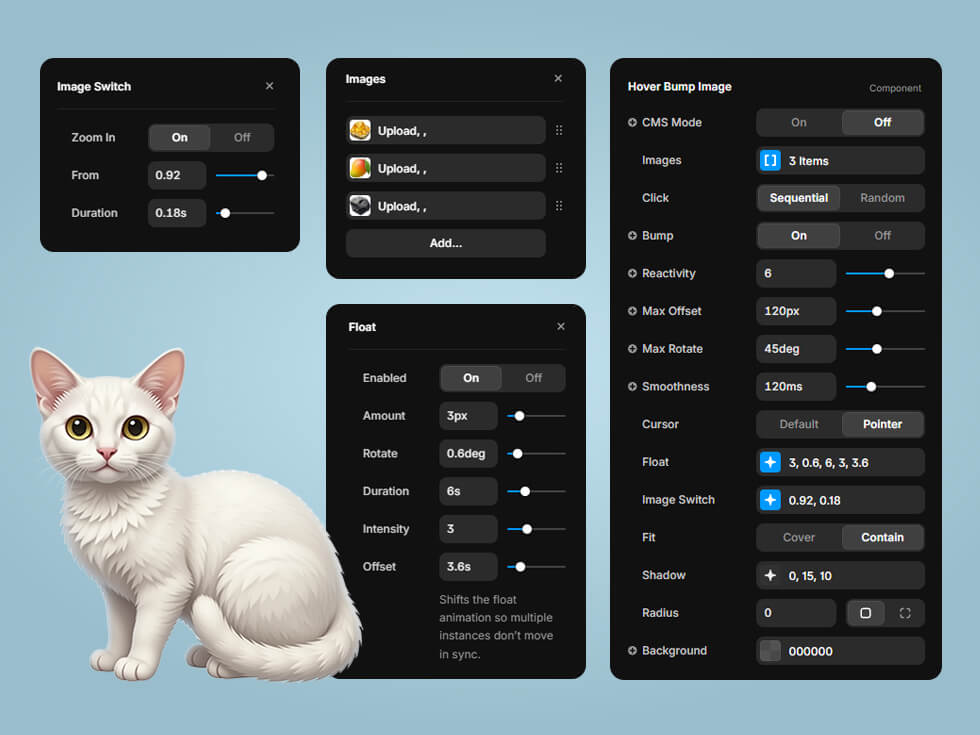980x735 pixels.
Task: Set Zoom In to On
Action: [179, 138]
